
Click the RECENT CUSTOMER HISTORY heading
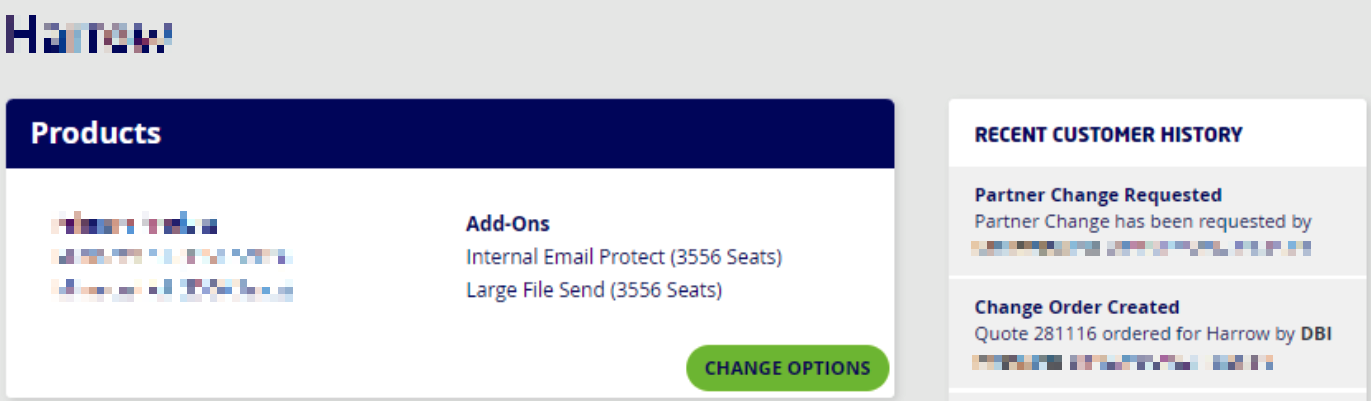click(x=1108, y=134)
